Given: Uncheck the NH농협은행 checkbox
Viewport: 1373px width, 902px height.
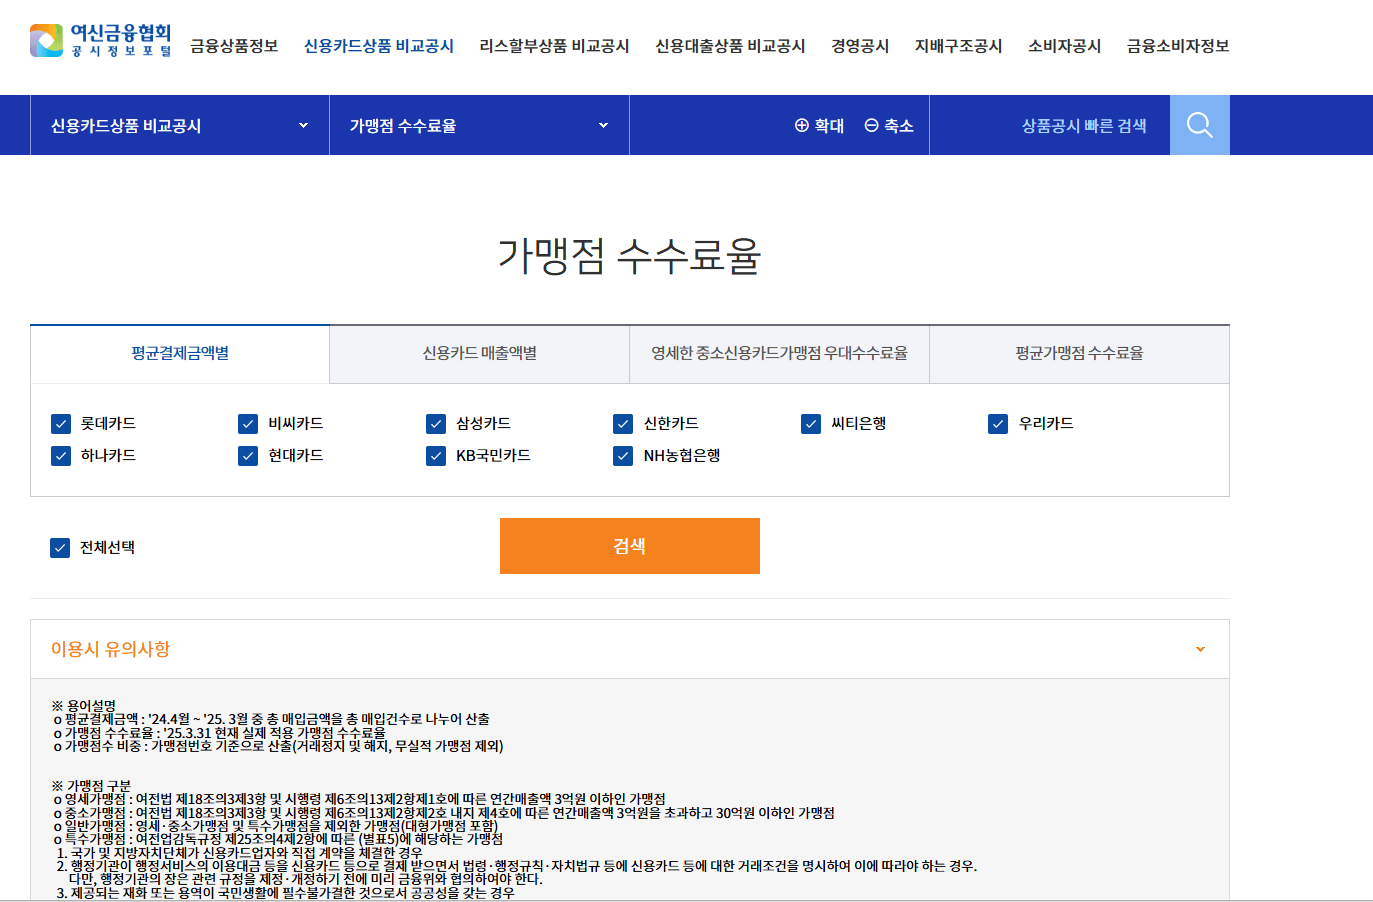Looking at the screenshot, I should tap(623, 456).
